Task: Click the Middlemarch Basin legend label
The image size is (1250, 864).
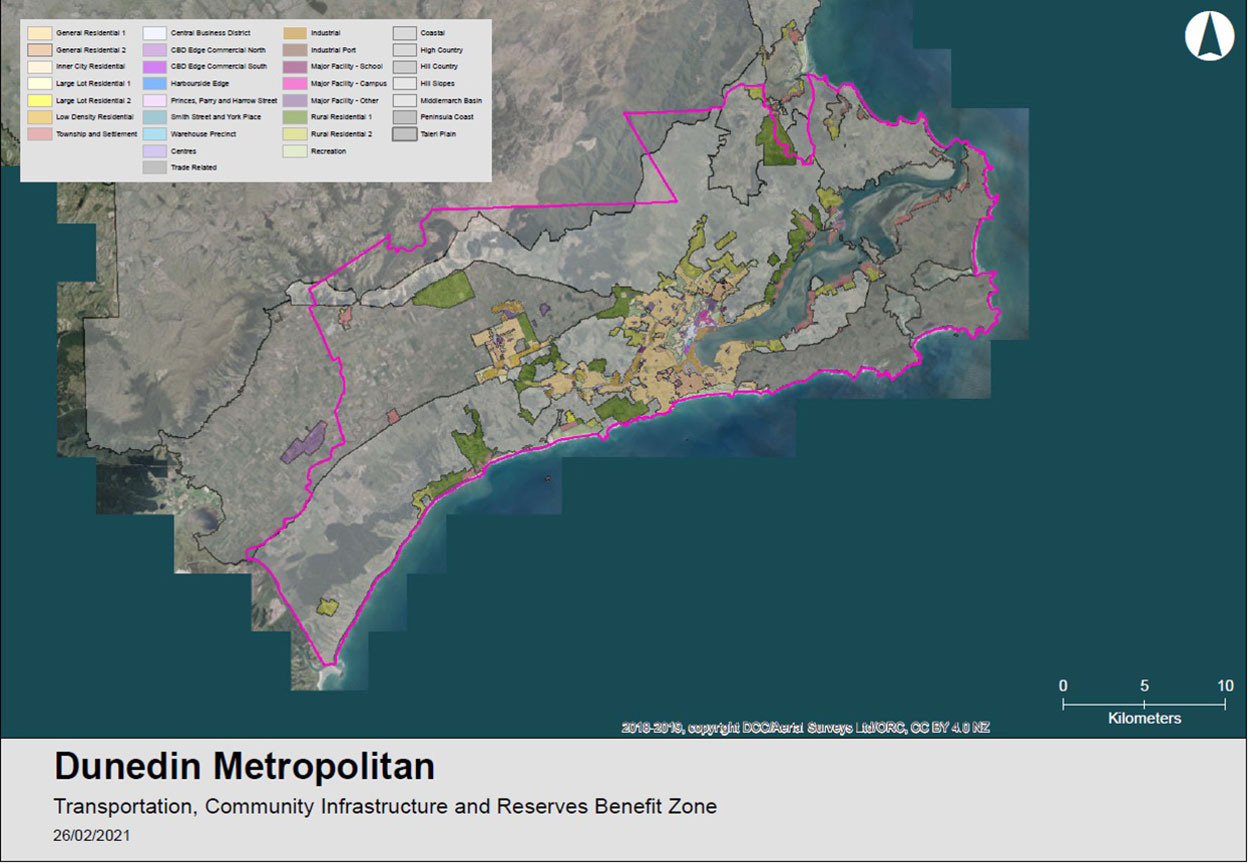Action: [451, 100]
